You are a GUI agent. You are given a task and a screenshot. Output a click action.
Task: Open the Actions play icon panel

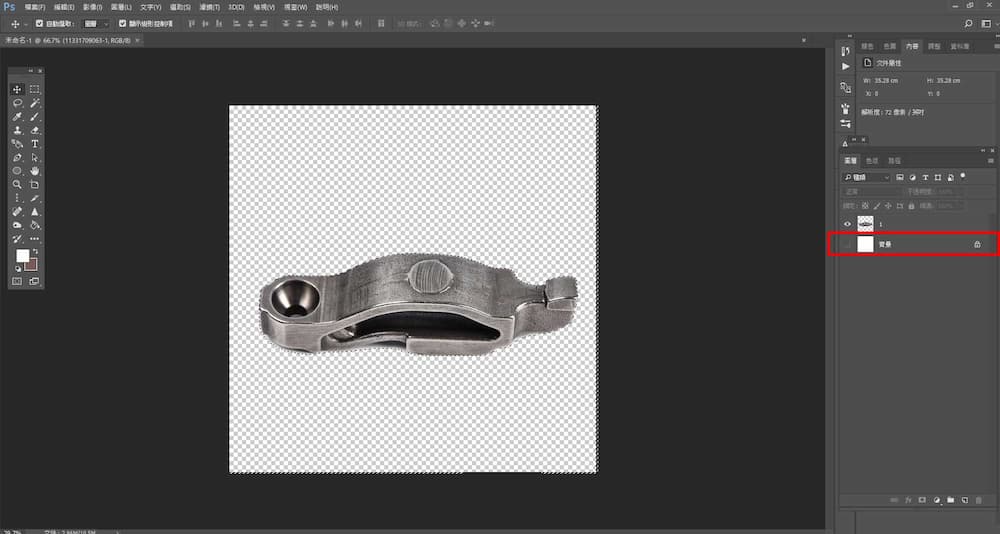point(846,66)
